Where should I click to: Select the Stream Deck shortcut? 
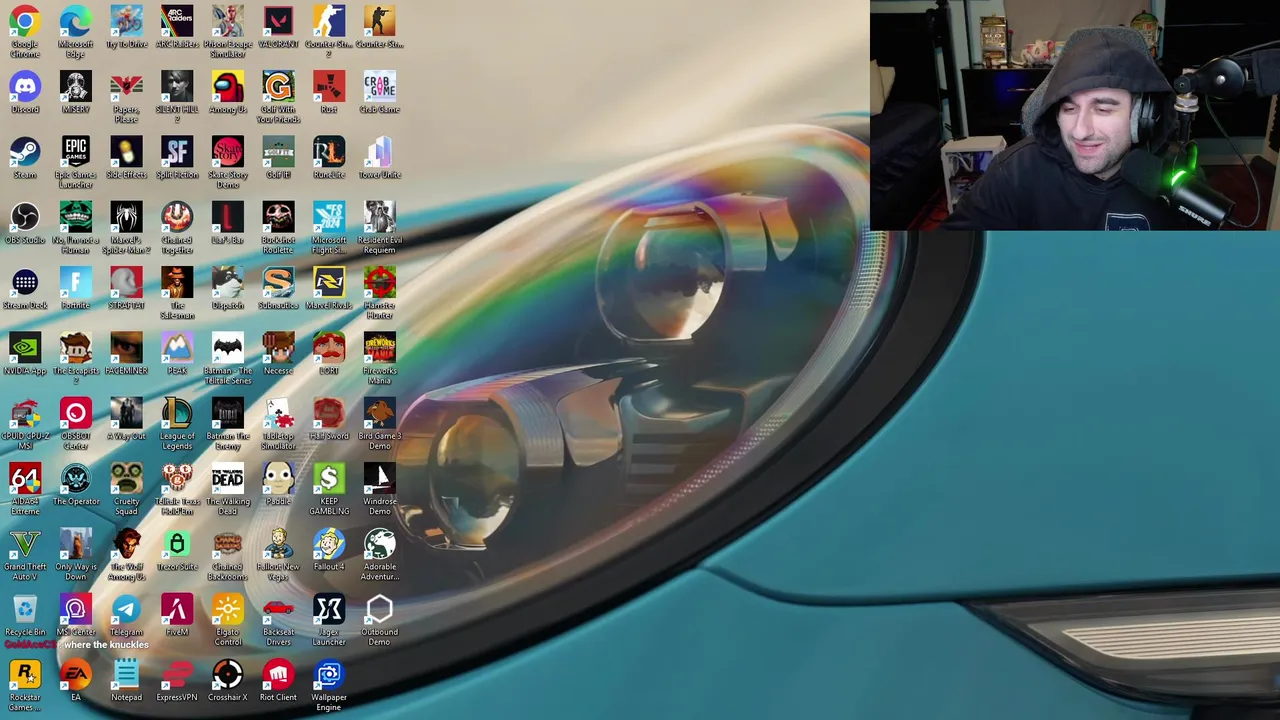pyautogui.click(x=25, y=283)
